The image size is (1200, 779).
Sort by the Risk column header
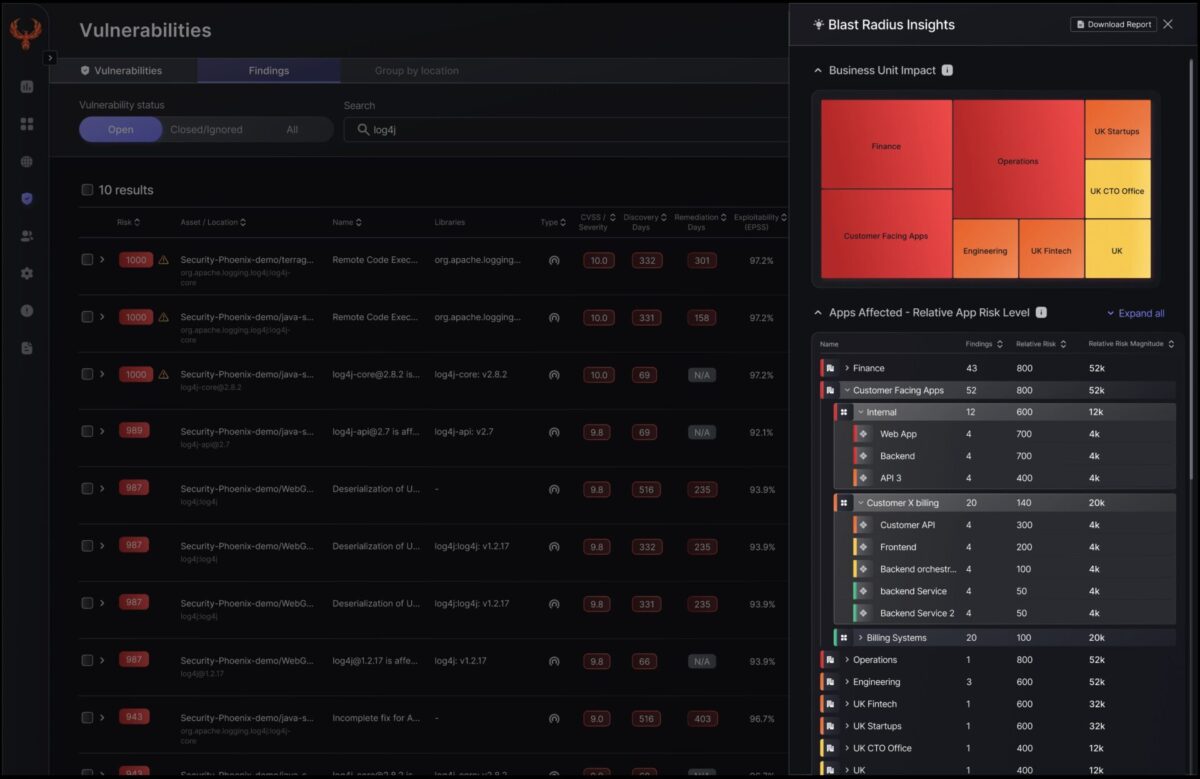128,222
